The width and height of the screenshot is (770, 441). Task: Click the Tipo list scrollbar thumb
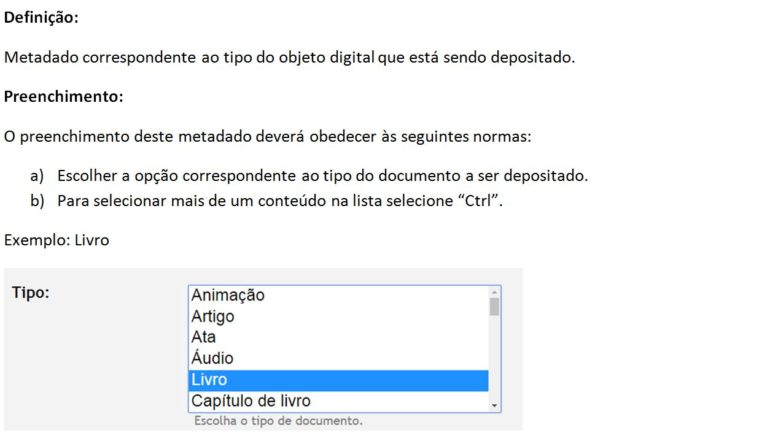(x=495, y=307)
